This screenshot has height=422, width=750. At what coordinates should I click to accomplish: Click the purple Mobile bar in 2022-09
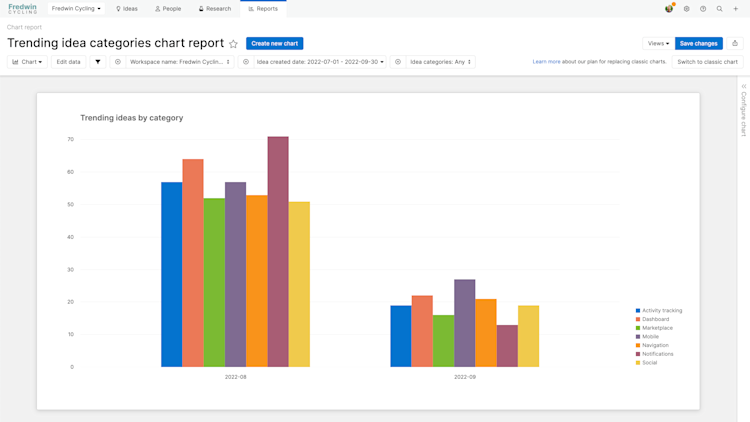click(464, 323)
